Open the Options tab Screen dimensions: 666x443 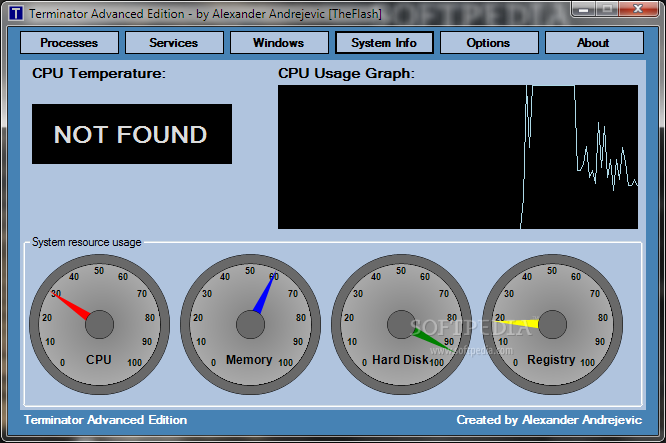(x=489, y=43)
